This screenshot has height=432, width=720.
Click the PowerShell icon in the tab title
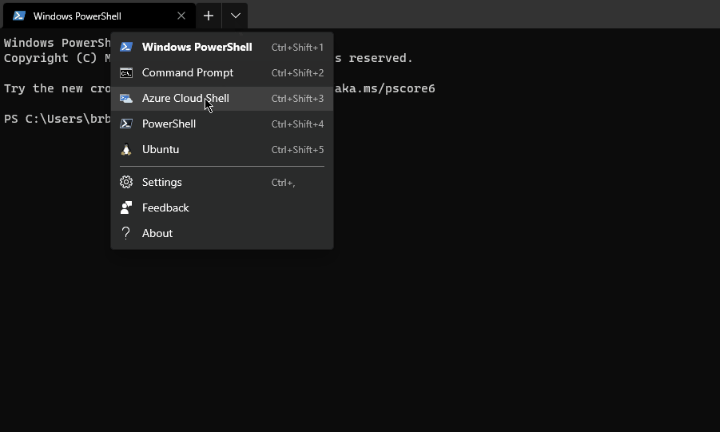pos(19,16)
